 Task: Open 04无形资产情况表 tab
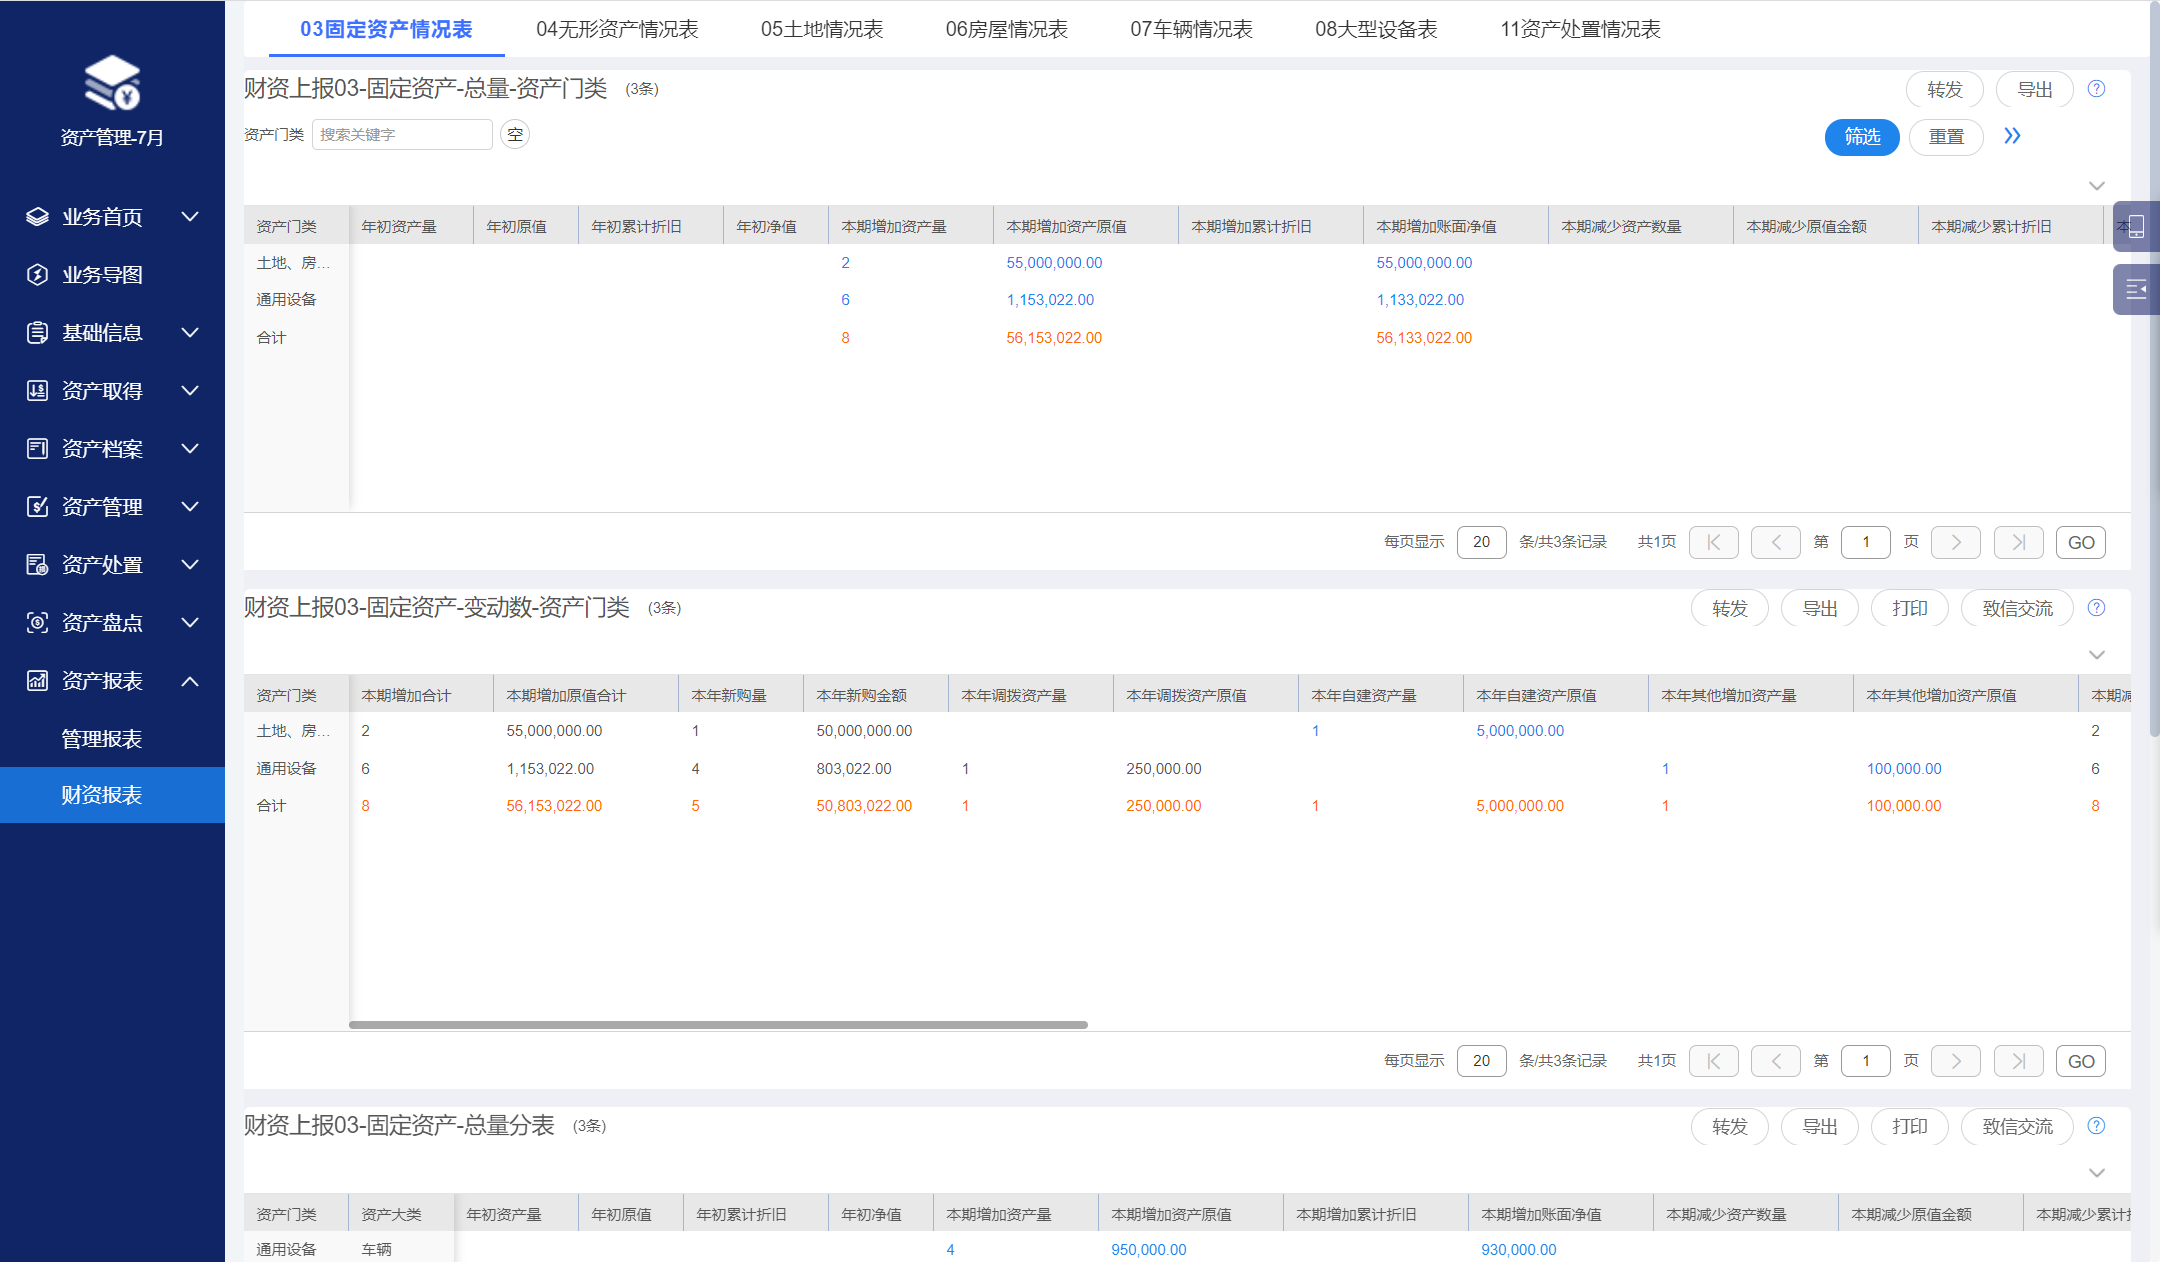click(x=617, y=30)
